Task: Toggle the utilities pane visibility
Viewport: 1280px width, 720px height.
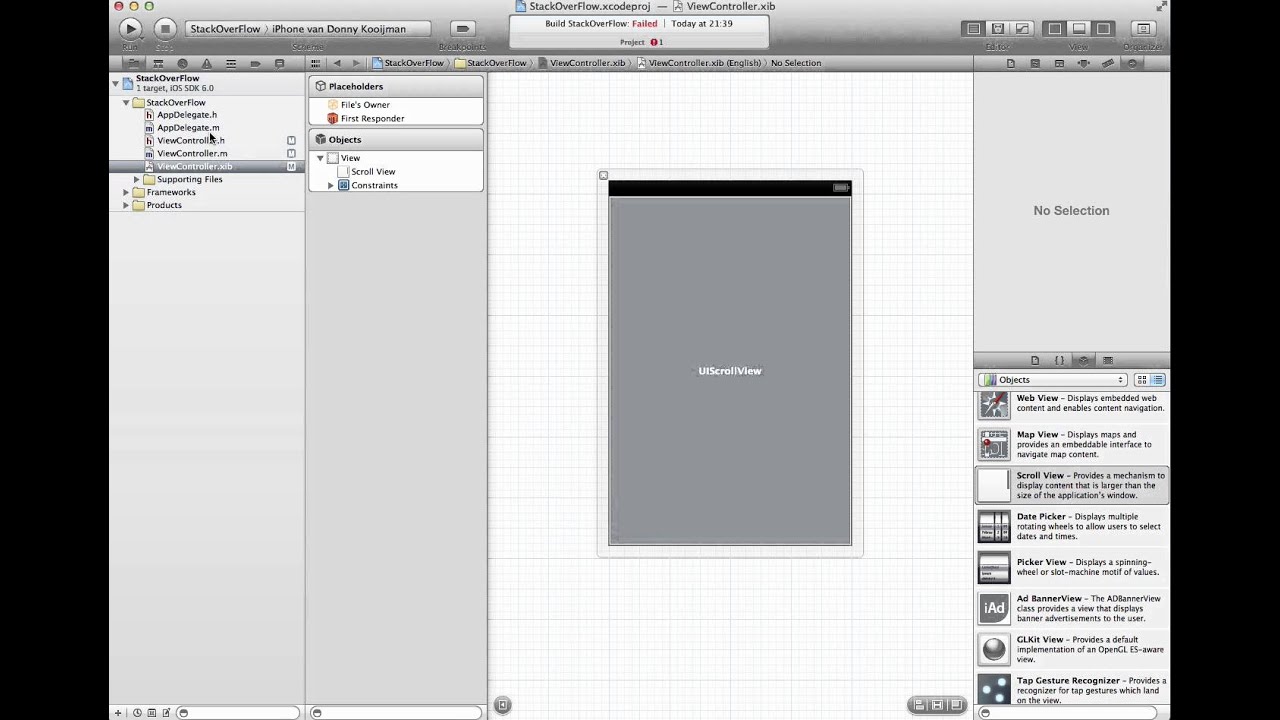Action: tap(1103, 29)
